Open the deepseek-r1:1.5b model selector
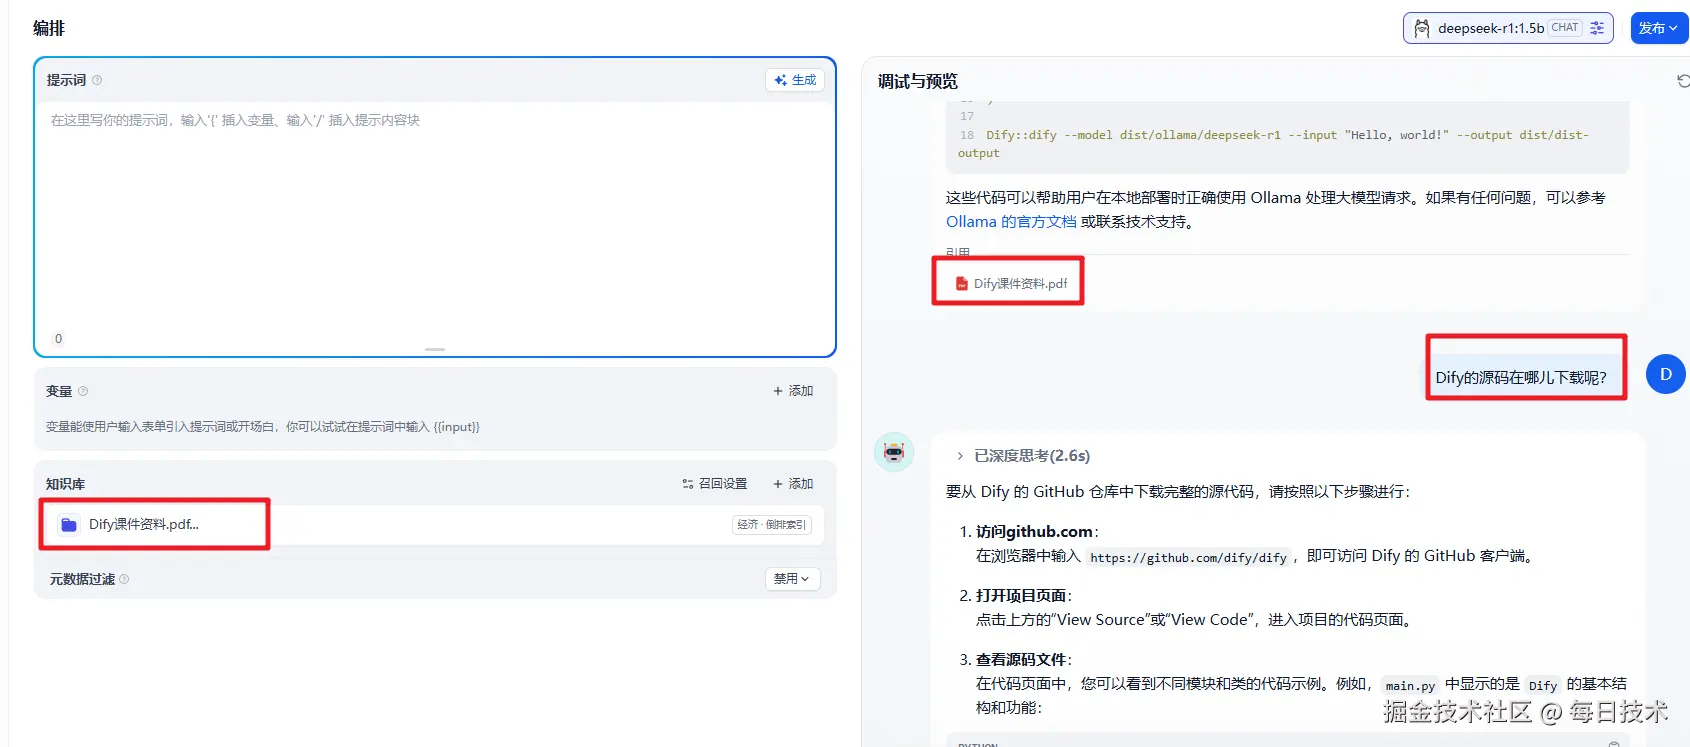 [x=1508, y=28]
